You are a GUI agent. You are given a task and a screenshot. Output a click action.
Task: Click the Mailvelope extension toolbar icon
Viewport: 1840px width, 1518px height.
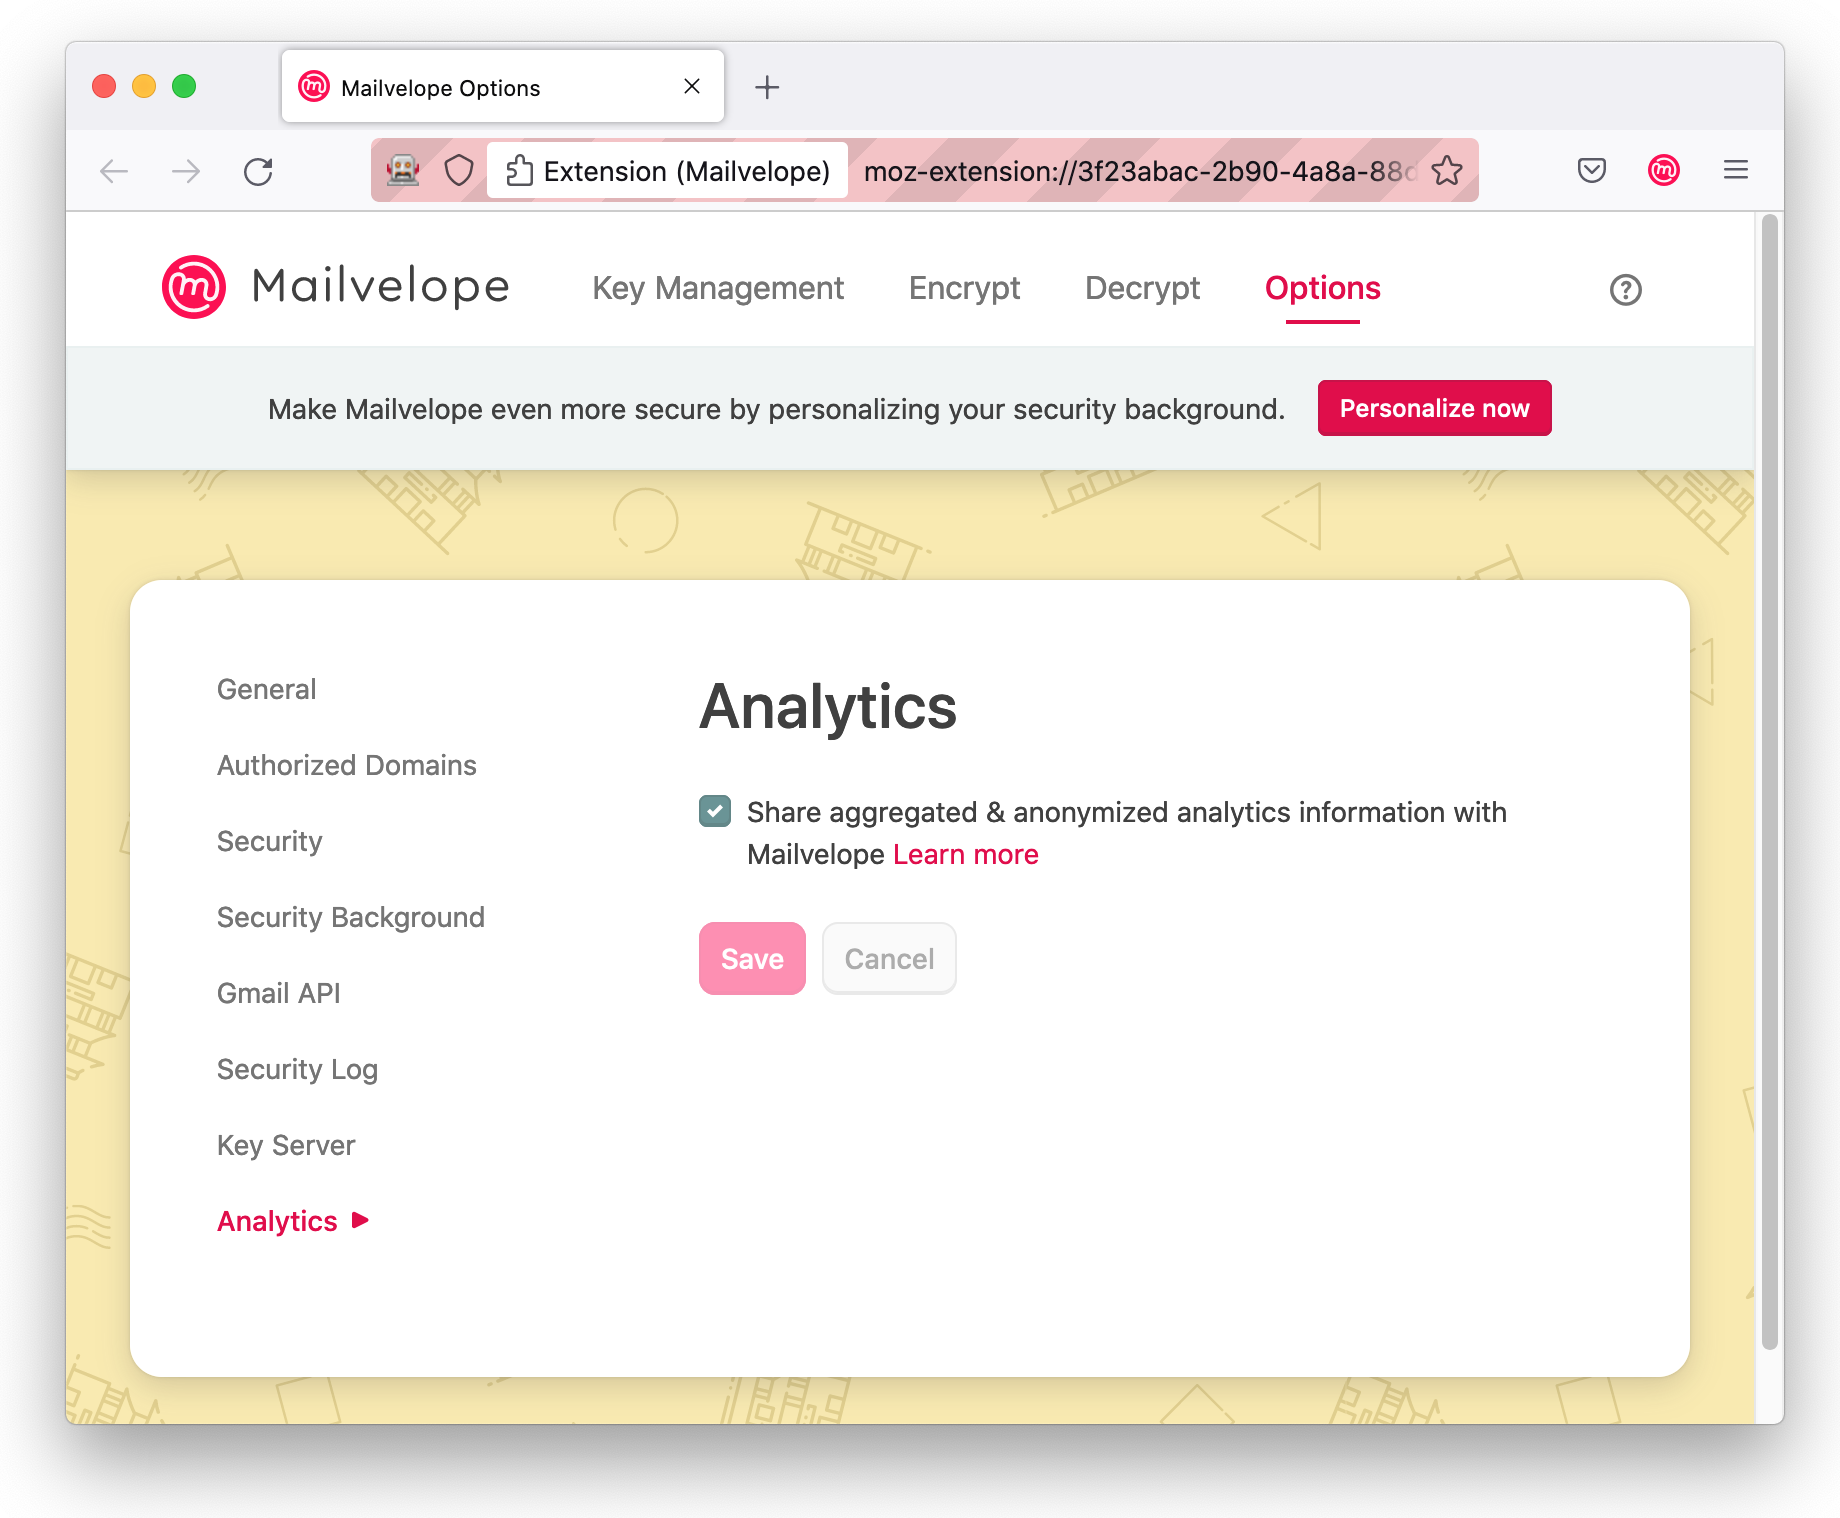tap(1663, 171)
